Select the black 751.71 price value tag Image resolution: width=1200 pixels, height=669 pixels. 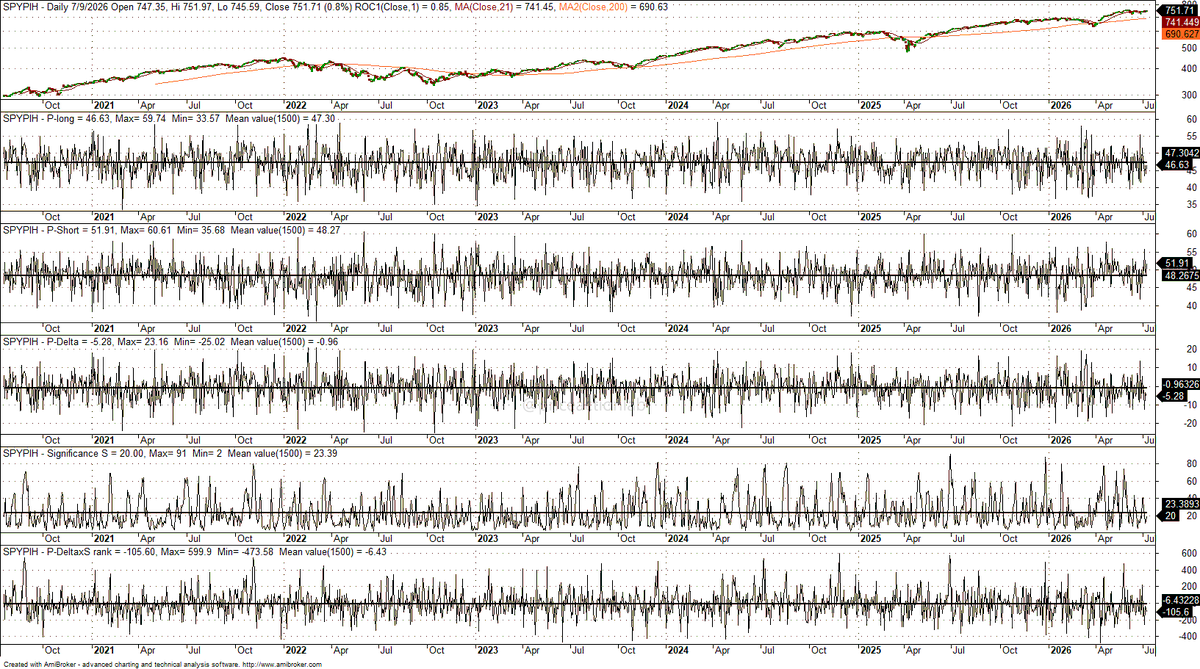click(1175, 10)
